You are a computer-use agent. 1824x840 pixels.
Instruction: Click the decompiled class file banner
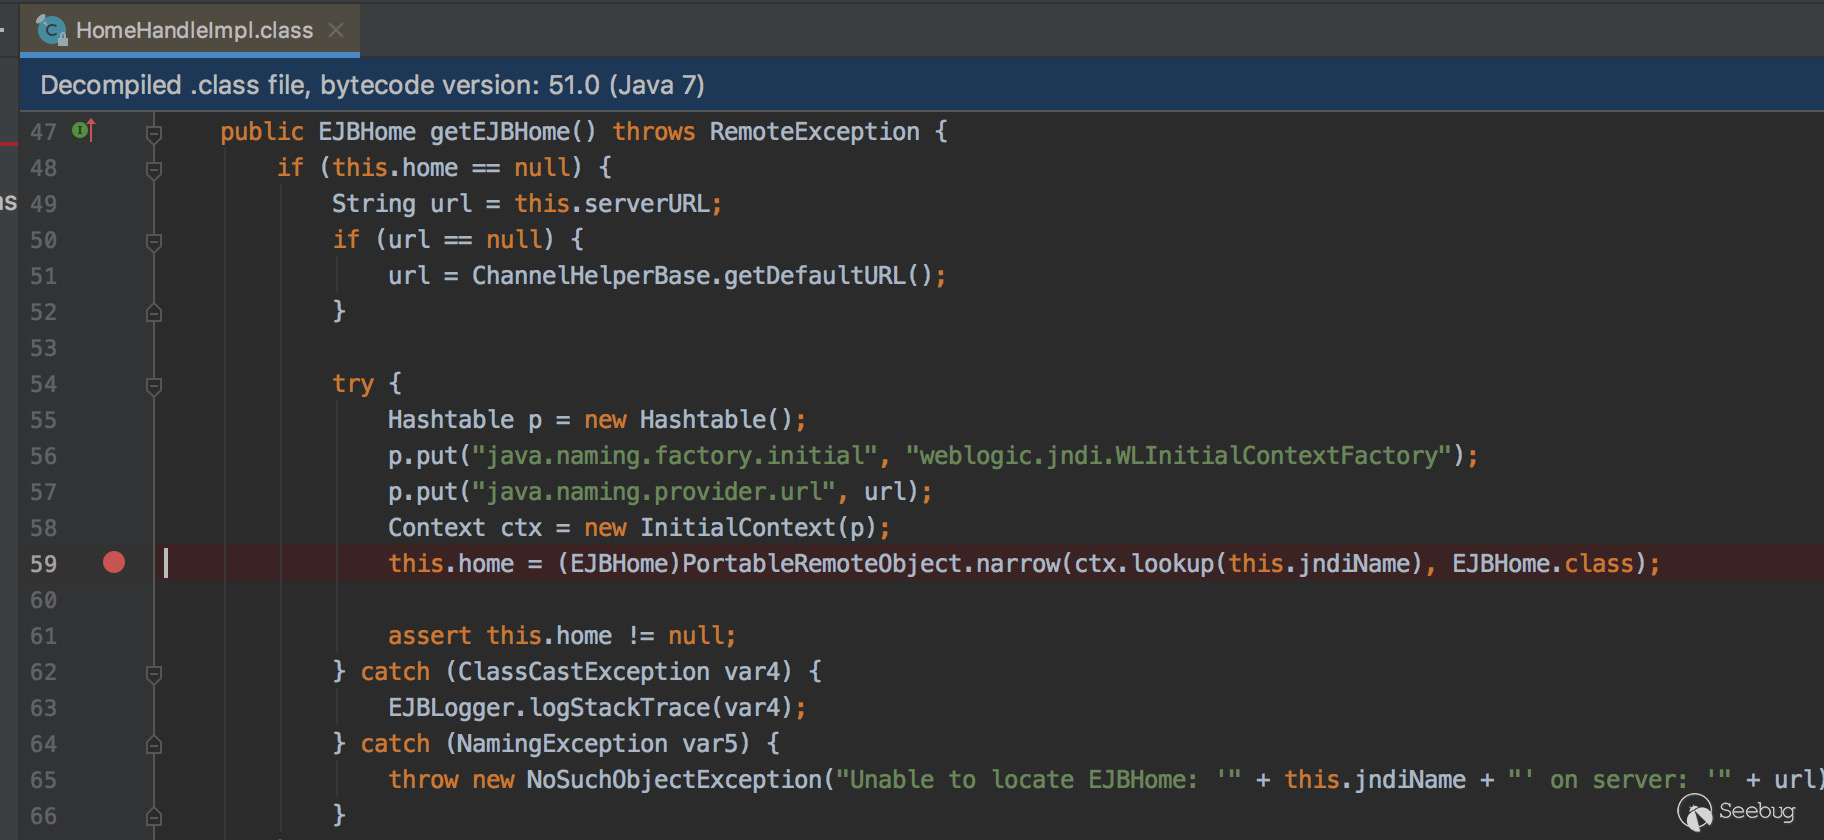click(372, 85)
